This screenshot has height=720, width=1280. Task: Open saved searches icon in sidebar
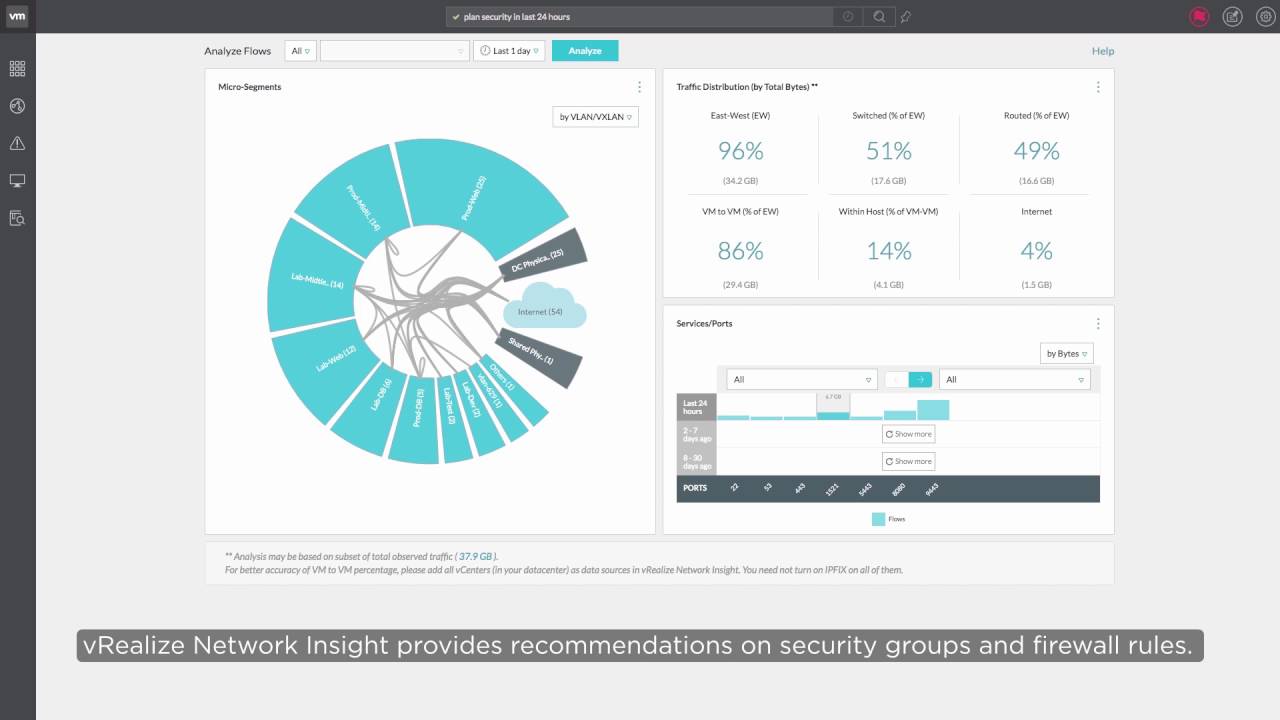pyautogui.click(x=17, y=218)
